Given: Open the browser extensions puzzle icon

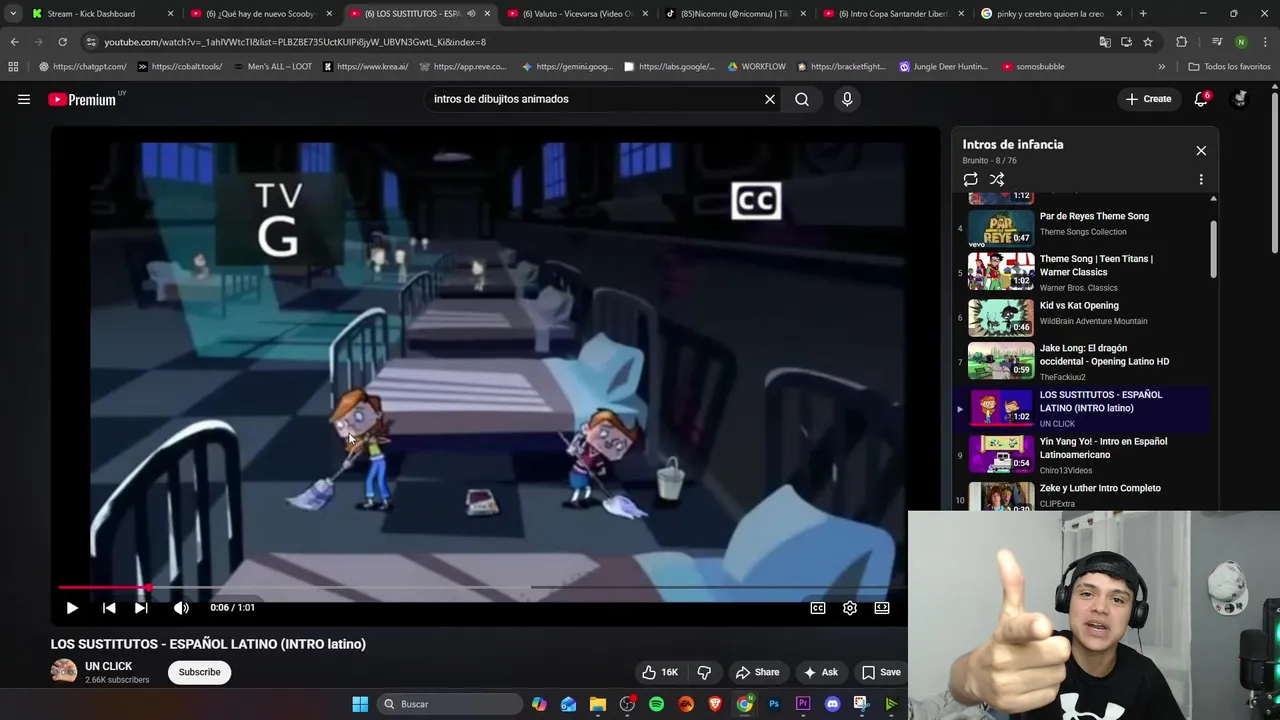Looking at the screenshot, I should (1182, 42).
